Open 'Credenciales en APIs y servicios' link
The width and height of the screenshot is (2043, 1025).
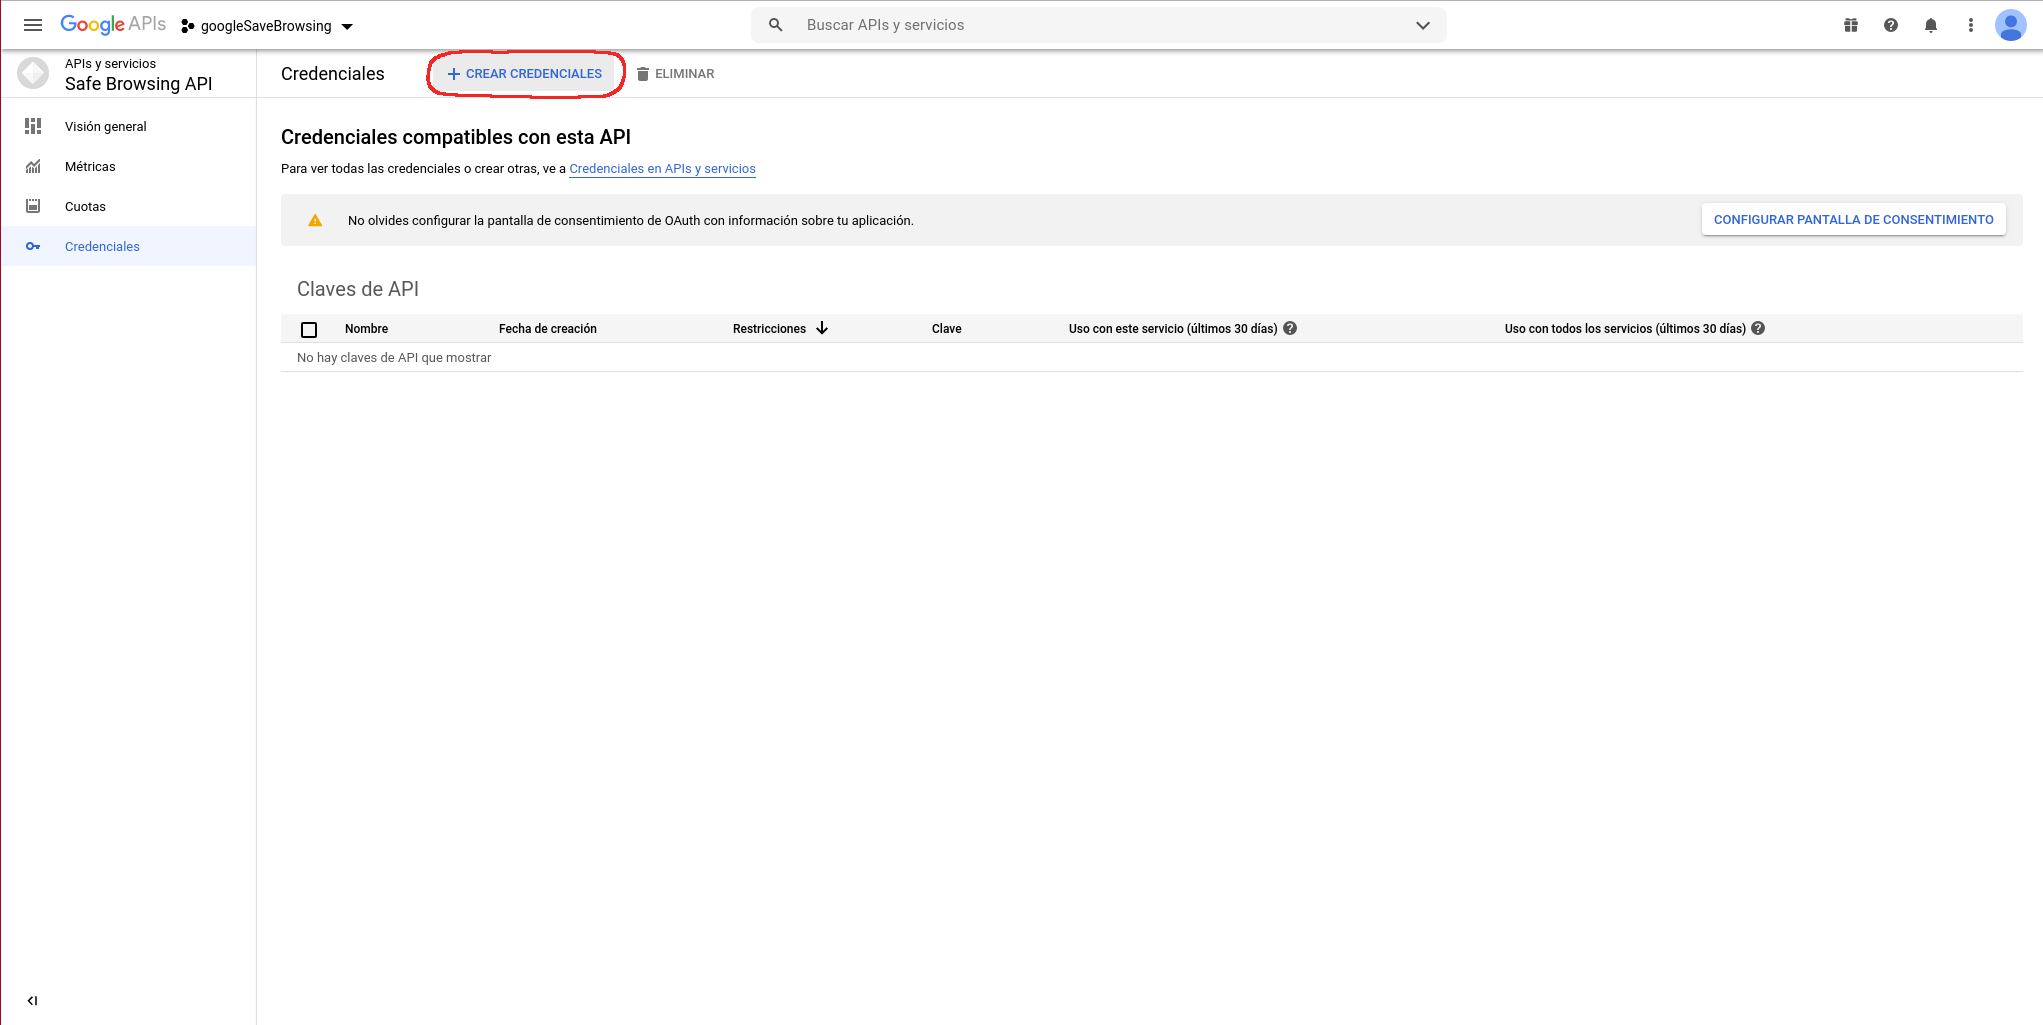(662, 168)
